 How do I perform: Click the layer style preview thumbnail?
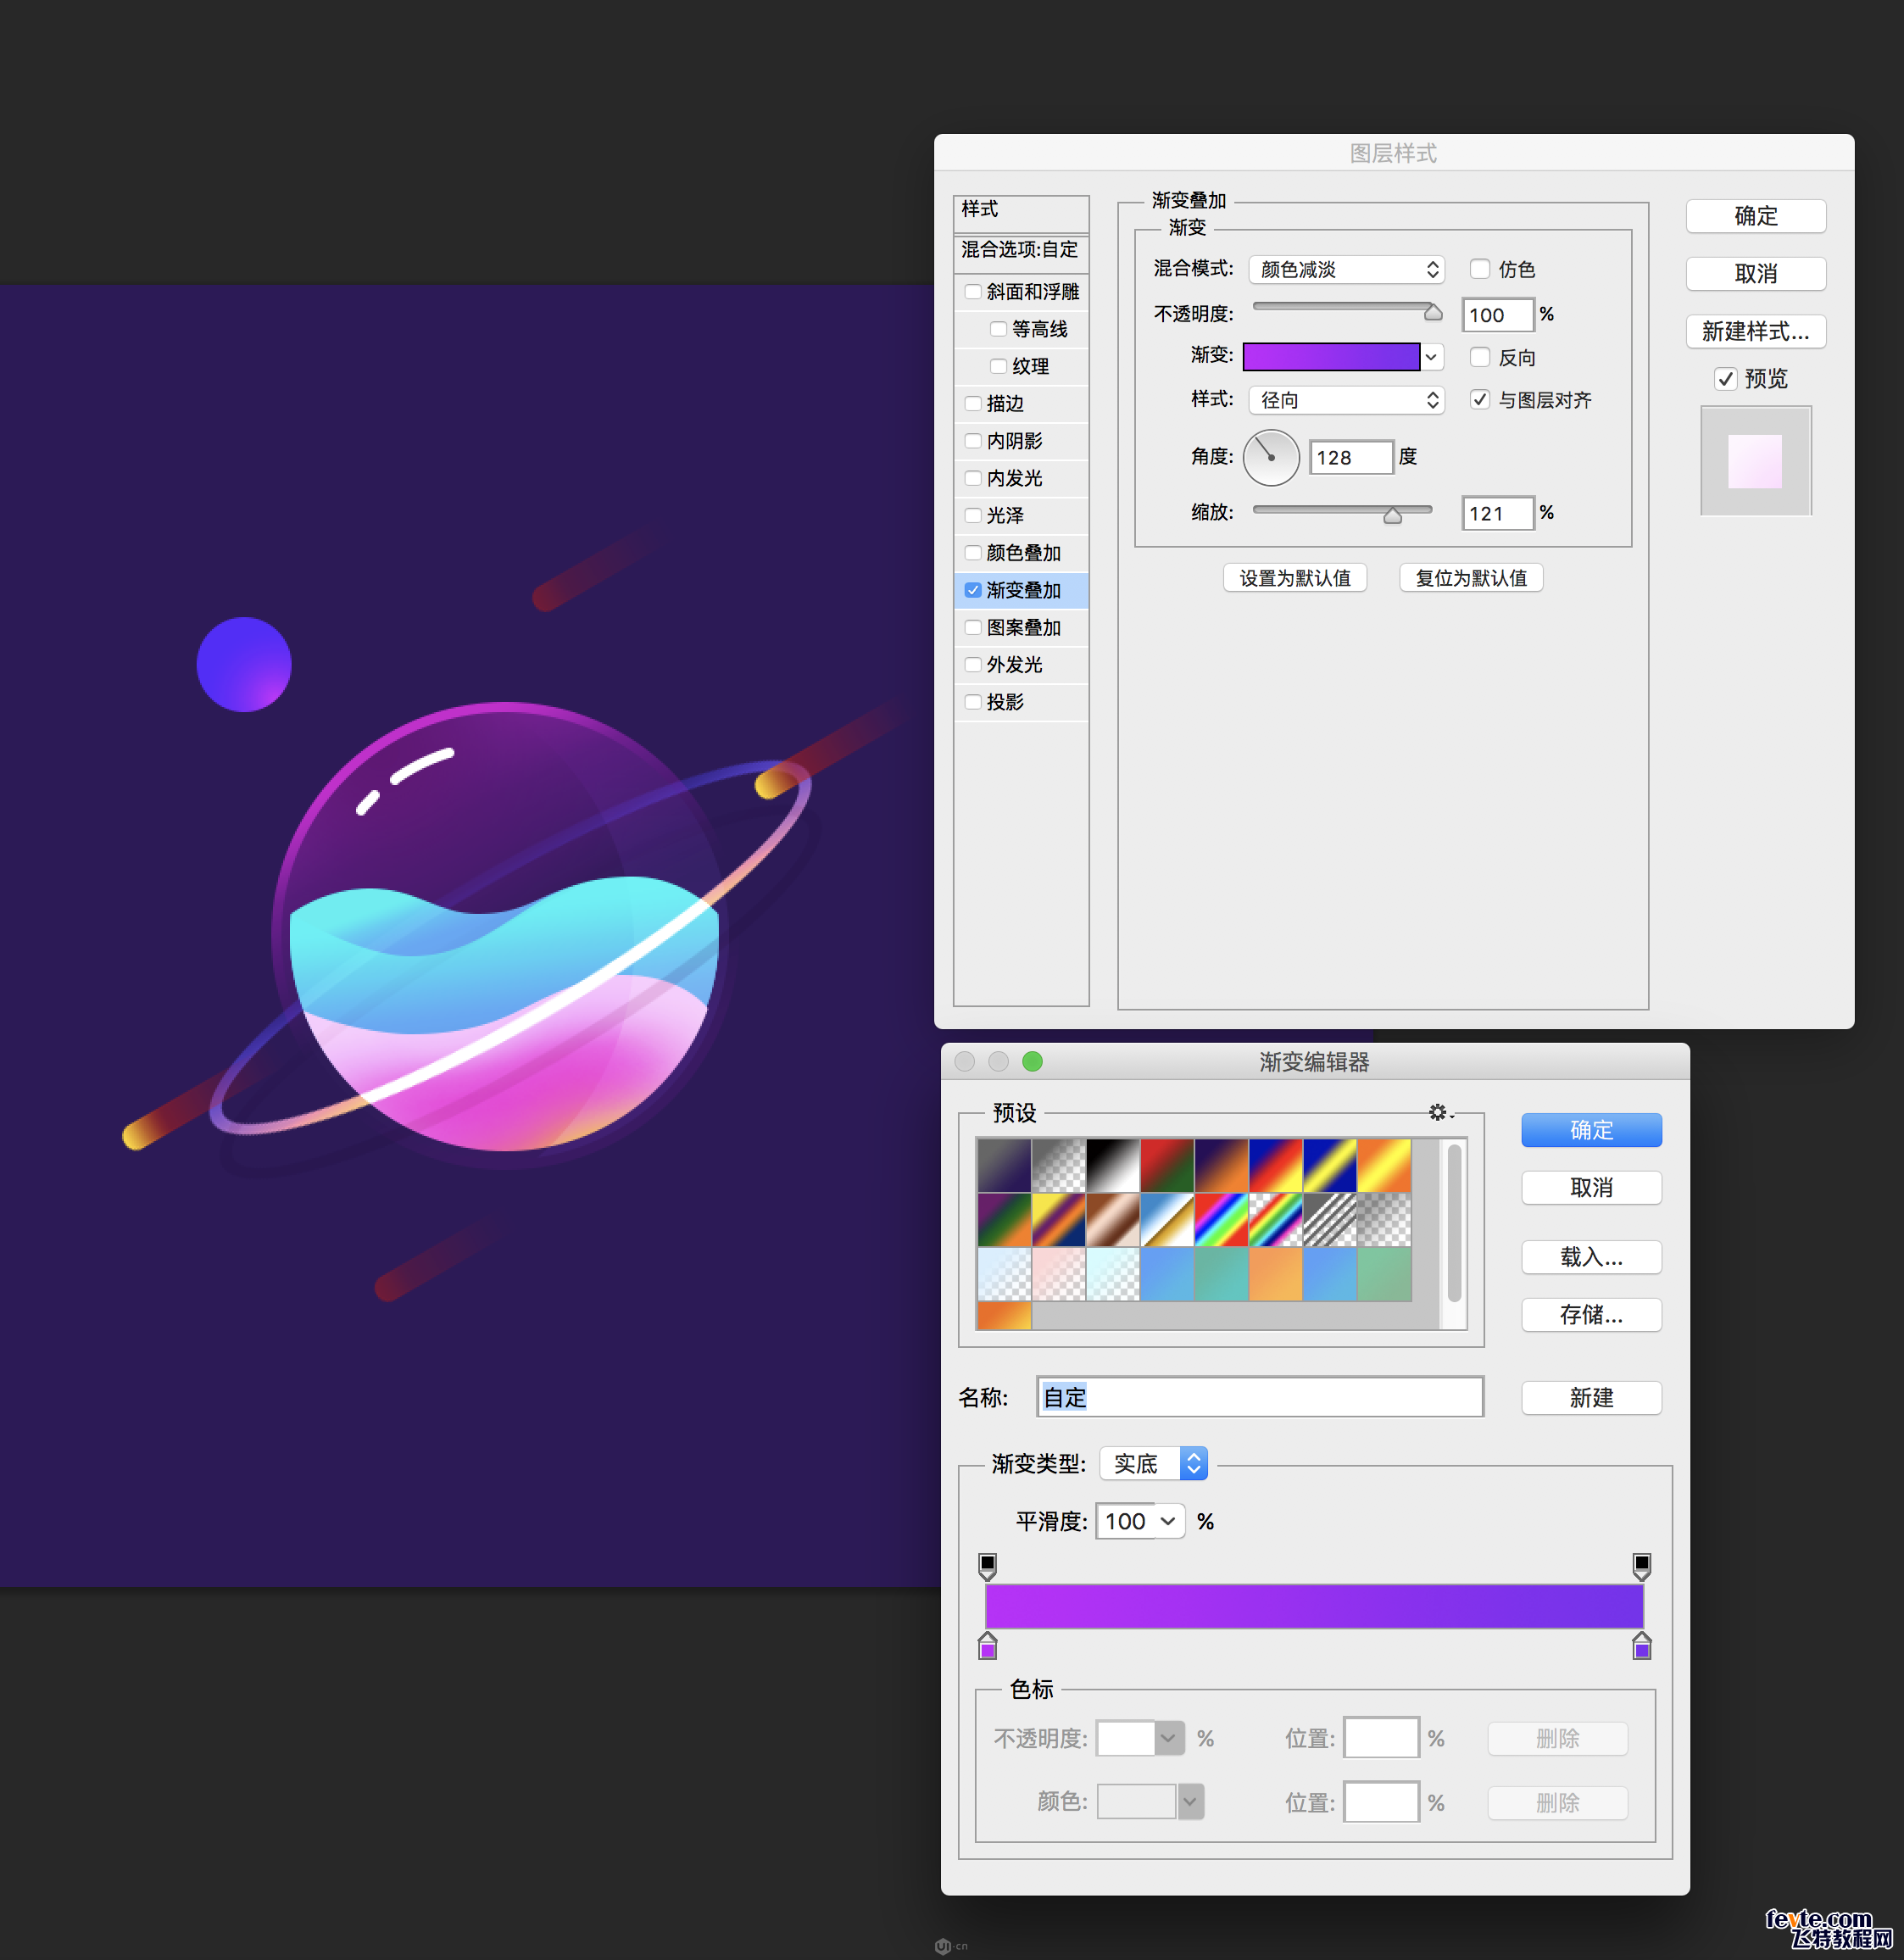click(1755, 460)
